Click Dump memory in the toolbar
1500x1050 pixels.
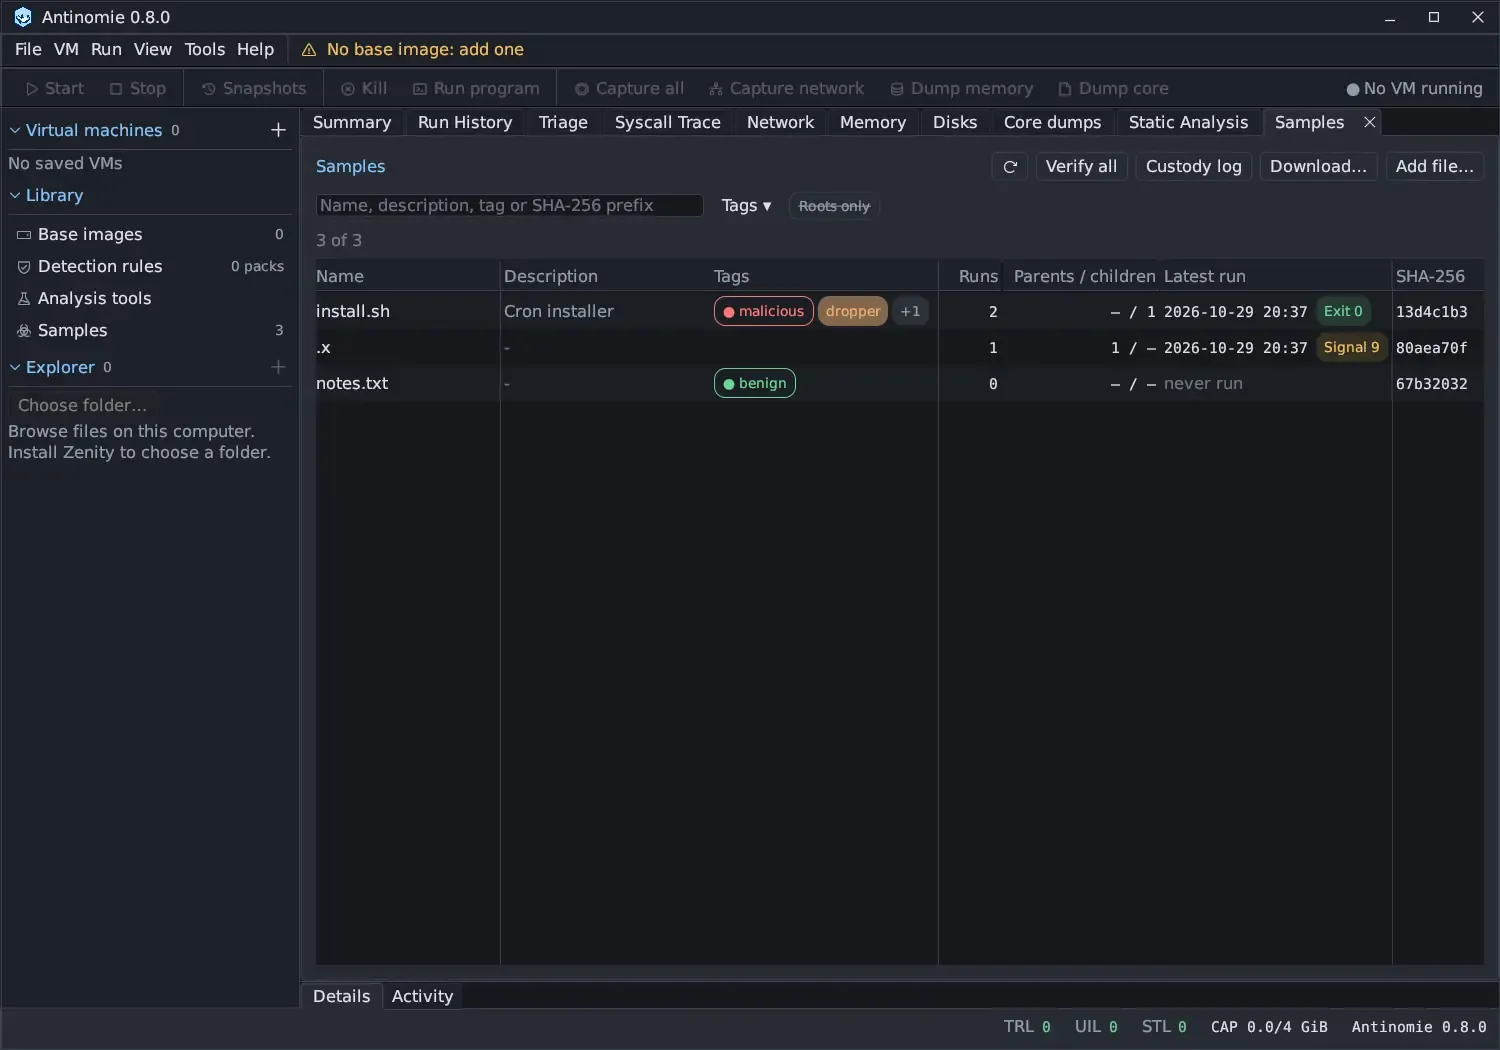(961, 88)
